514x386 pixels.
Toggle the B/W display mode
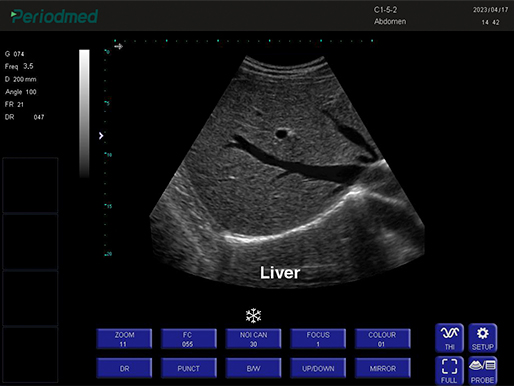pos(253,368)
